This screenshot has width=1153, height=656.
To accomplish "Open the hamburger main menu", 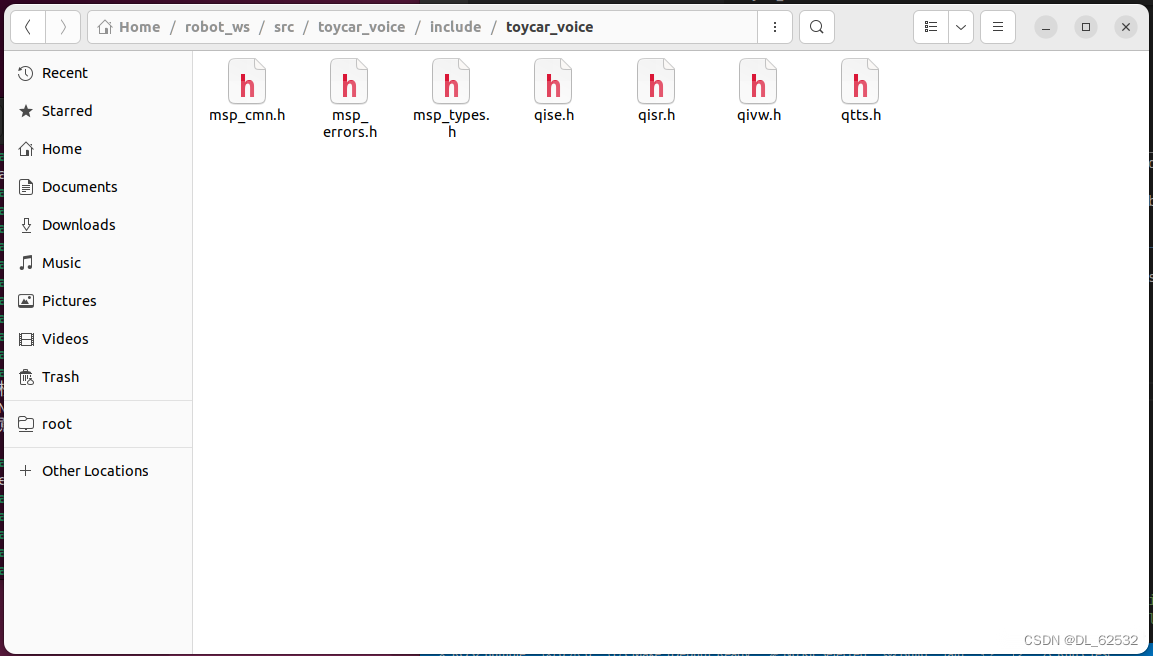I will point(998,27).
